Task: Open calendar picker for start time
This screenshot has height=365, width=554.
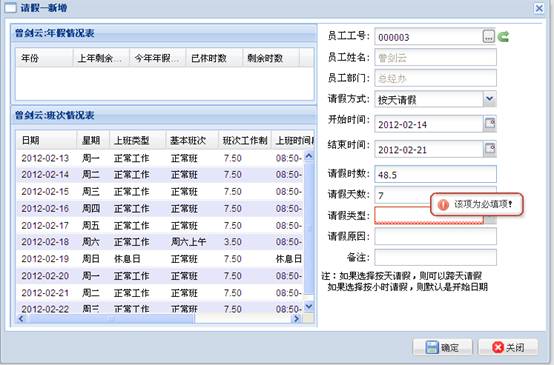Action: [490, 124]
